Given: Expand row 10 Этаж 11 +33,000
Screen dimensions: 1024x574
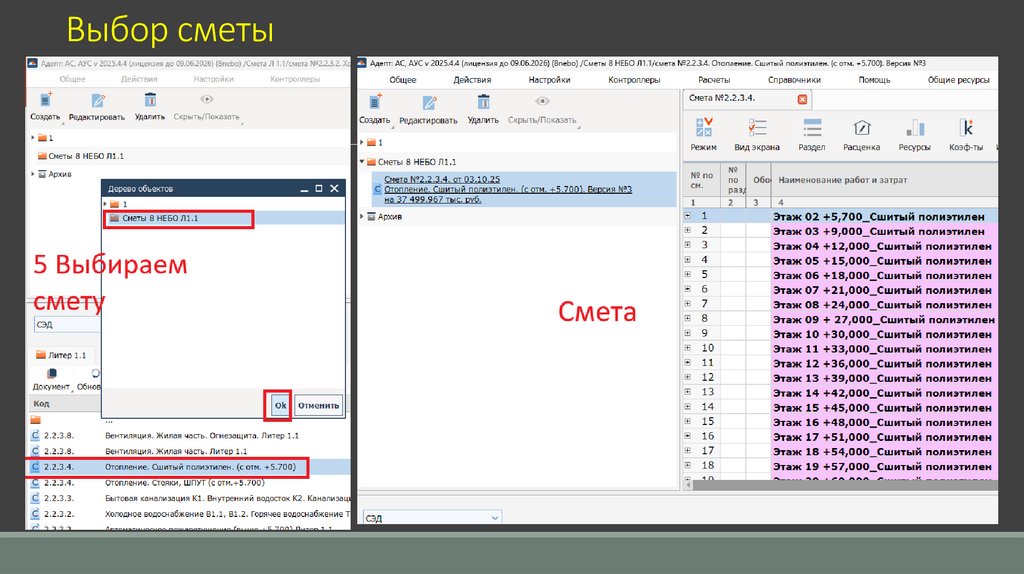Looking at the screenshot, I should 688,347.
